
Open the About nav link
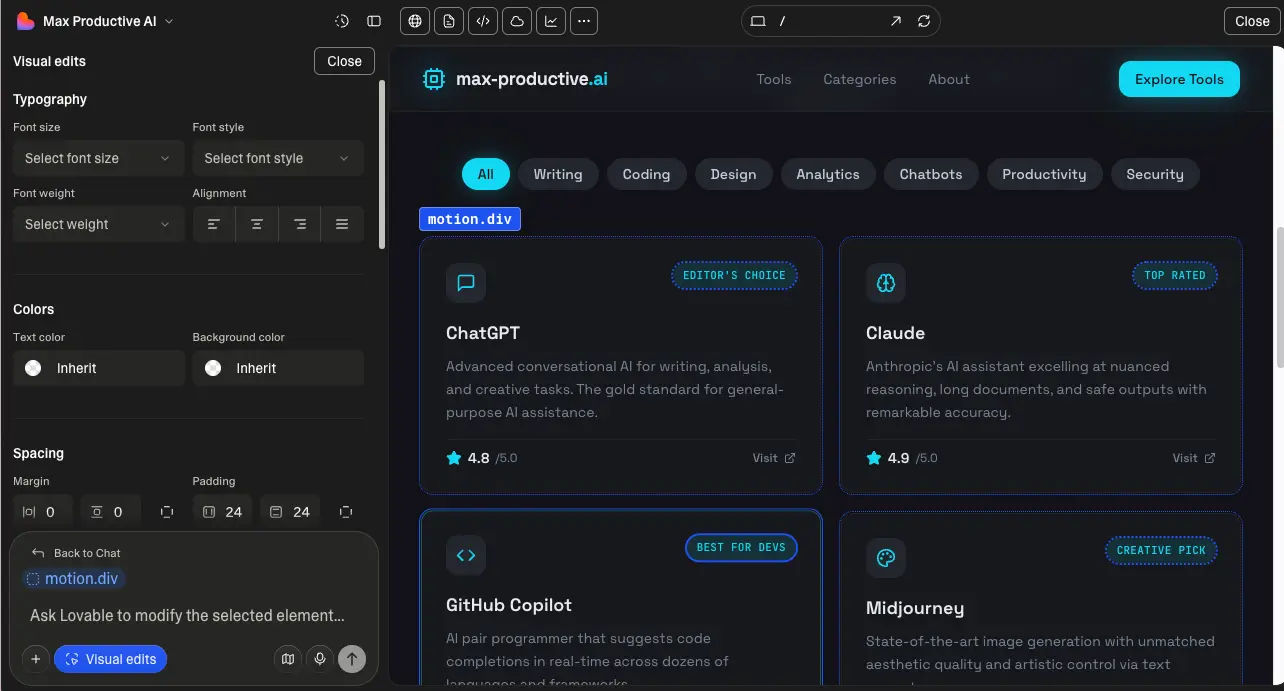click(x=949, y=79)
